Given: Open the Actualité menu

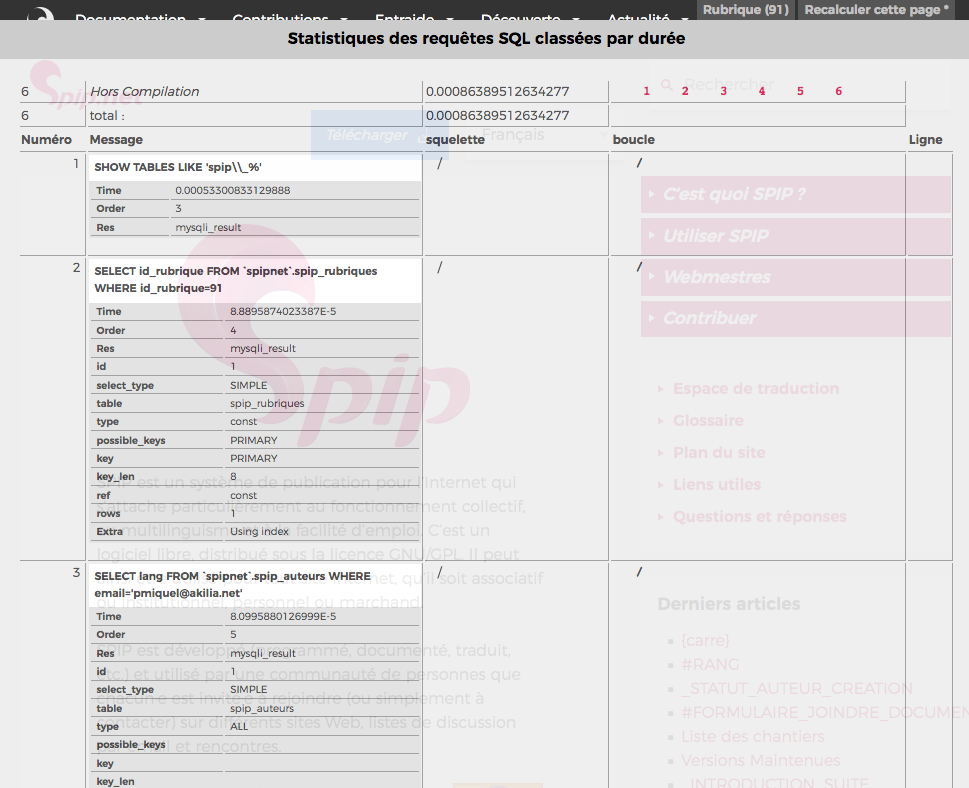Looking at the screenshot, I should point(647,19).
